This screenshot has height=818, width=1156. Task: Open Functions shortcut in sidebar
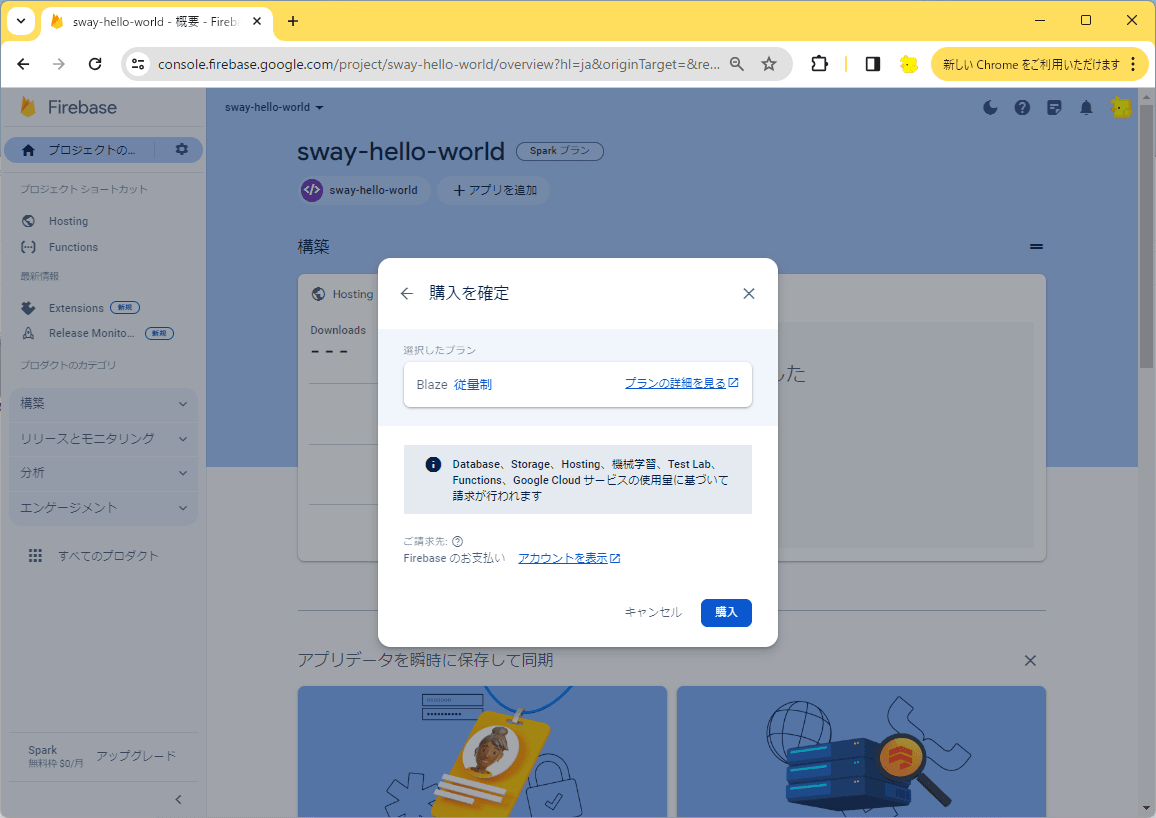73,247
